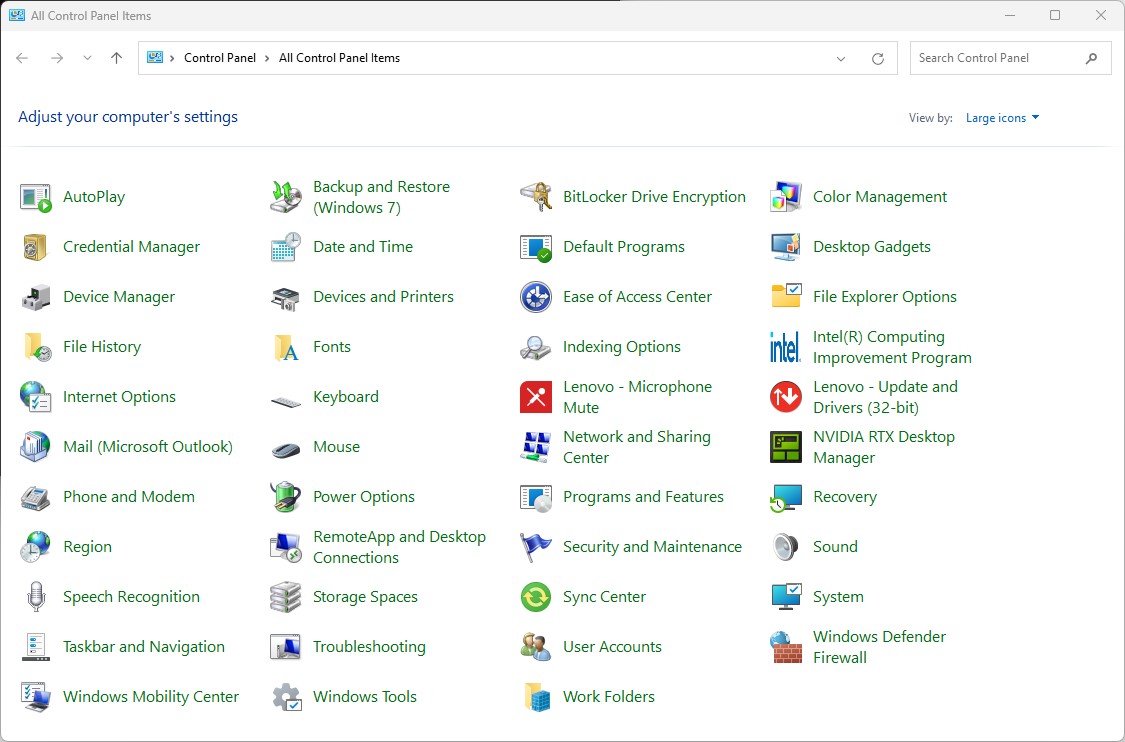Open the Speech Recognition microphone icon
This screenshot has height=742, width=1125.
tap(35, 597)
